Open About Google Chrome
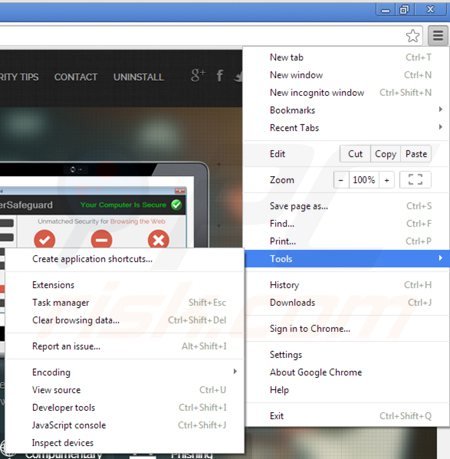 click(347, 372)
